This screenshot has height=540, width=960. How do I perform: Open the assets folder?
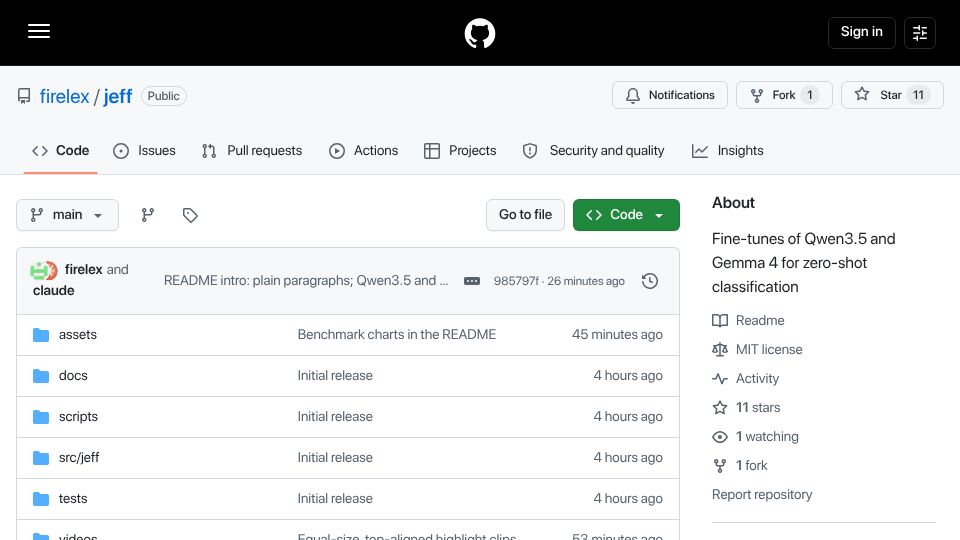(78, 334)
